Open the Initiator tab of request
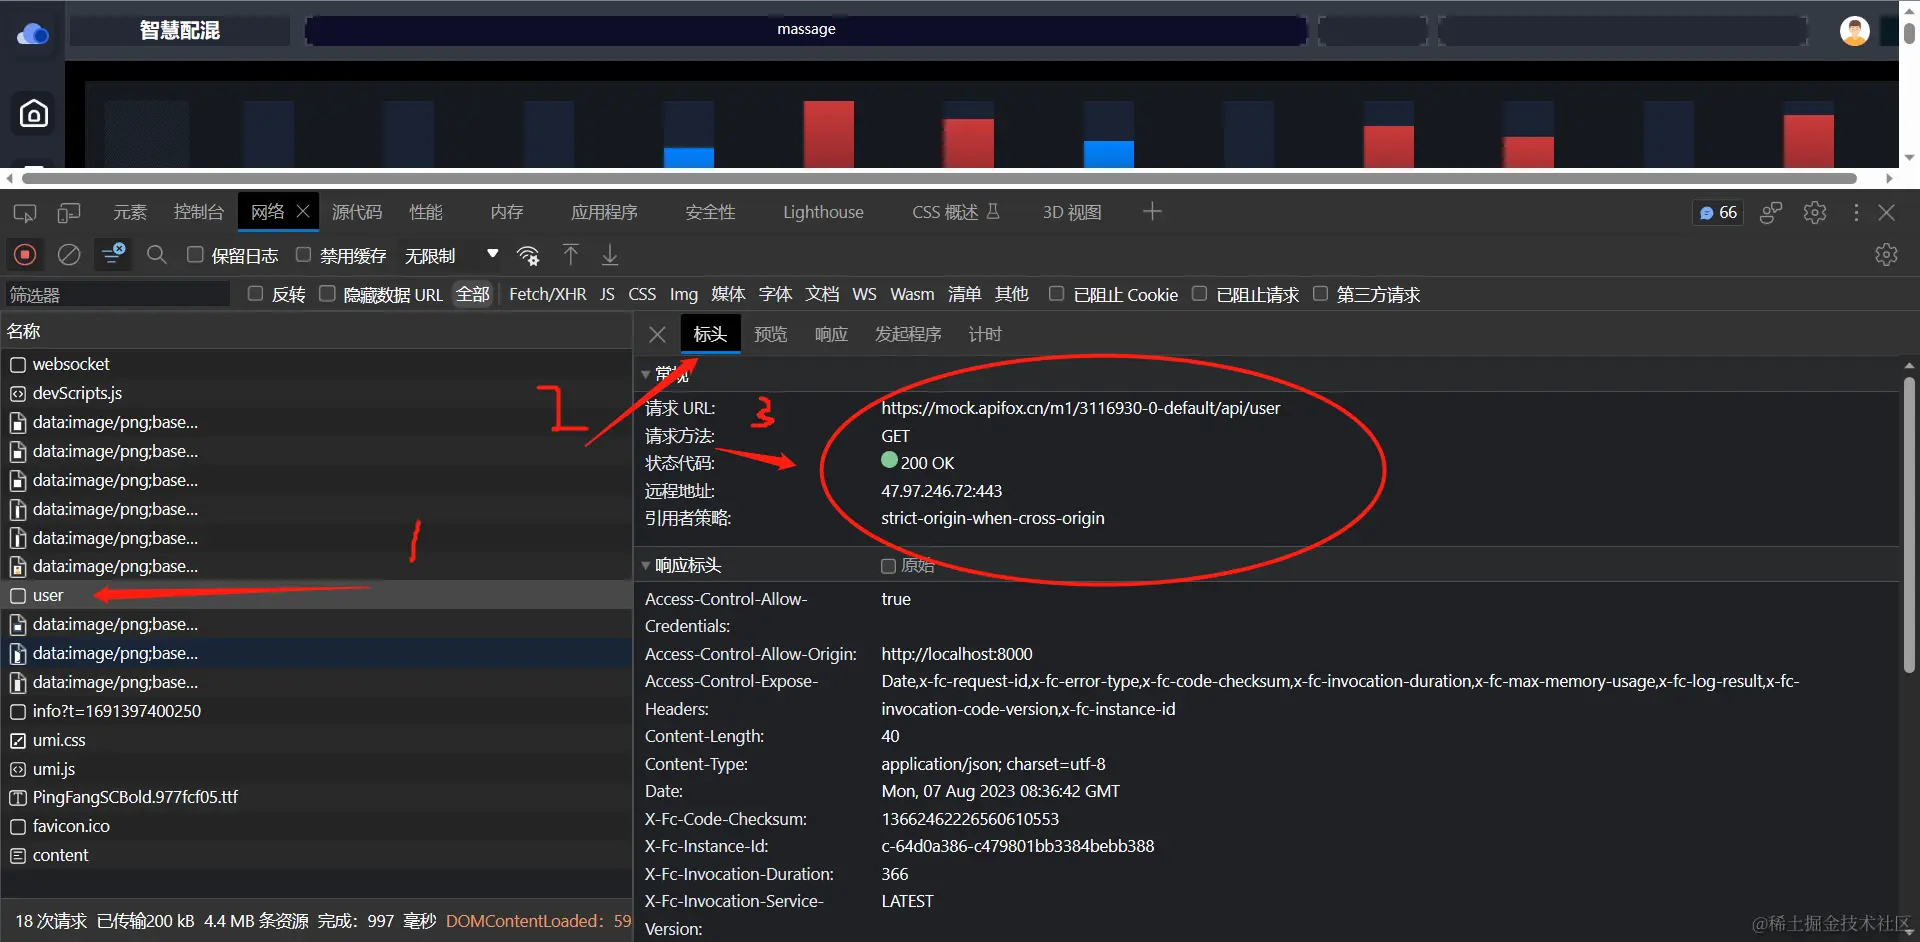Screen dimensions: 1920x942 coord(908,334)
